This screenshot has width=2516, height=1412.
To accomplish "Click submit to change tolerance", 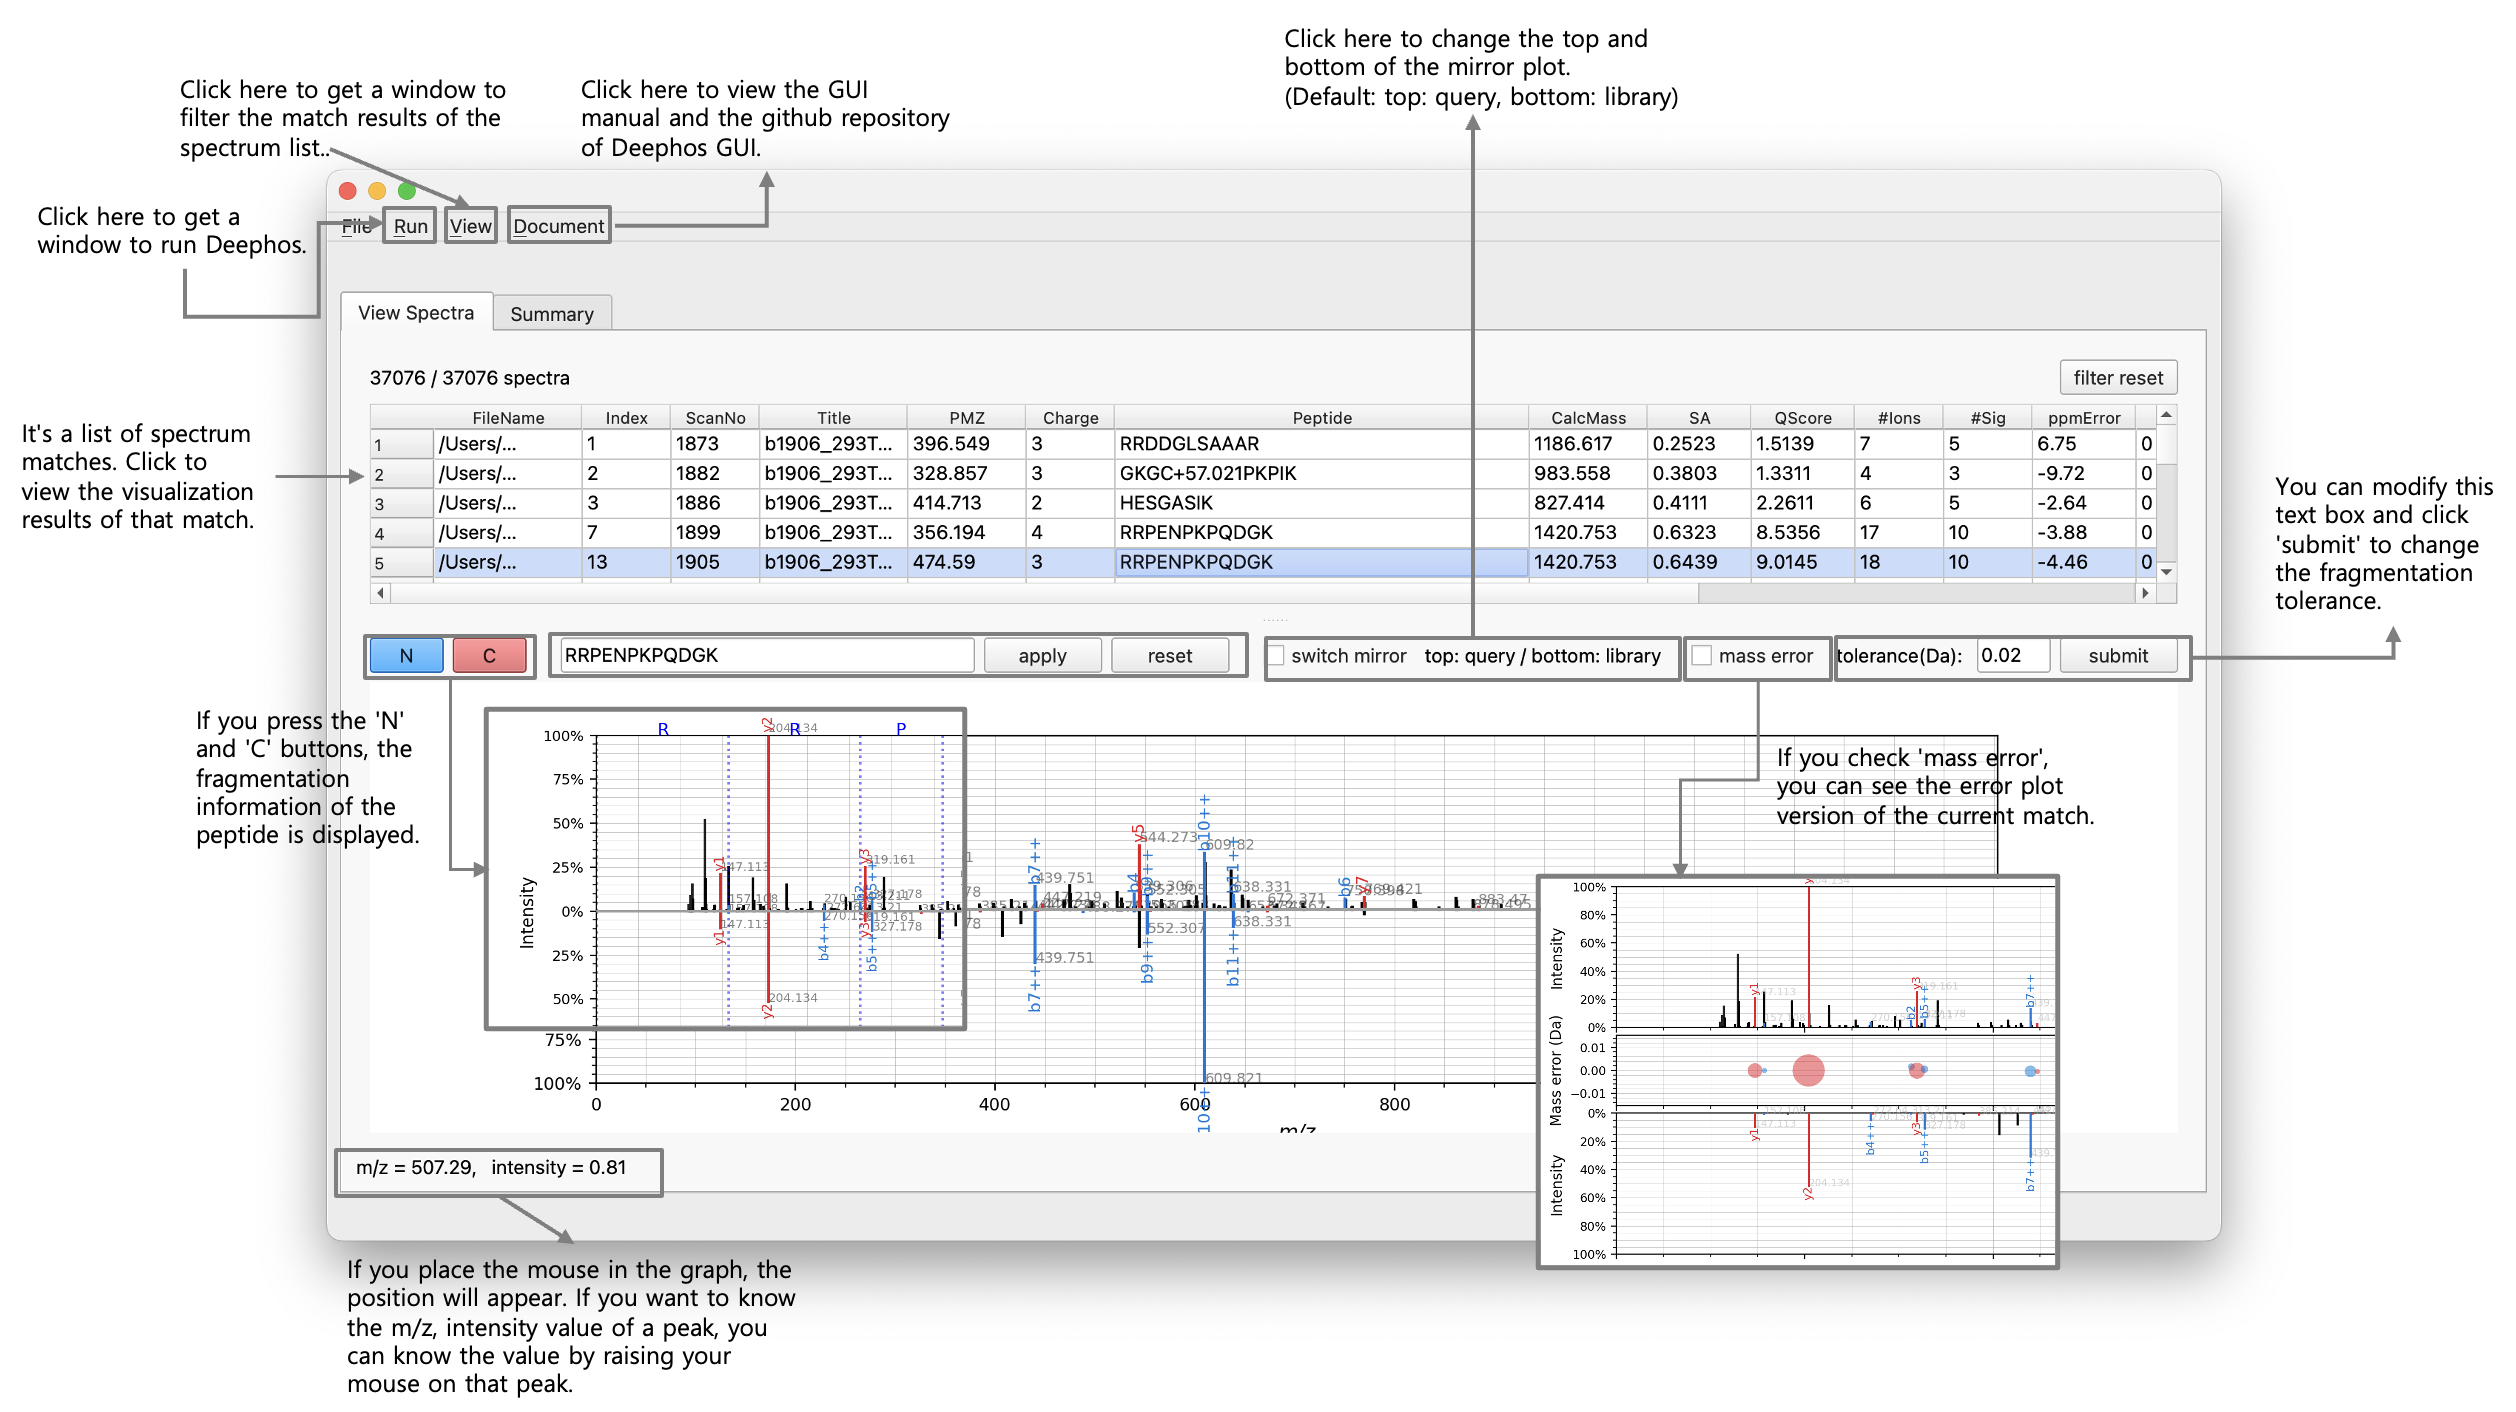I will point(2117,656).
